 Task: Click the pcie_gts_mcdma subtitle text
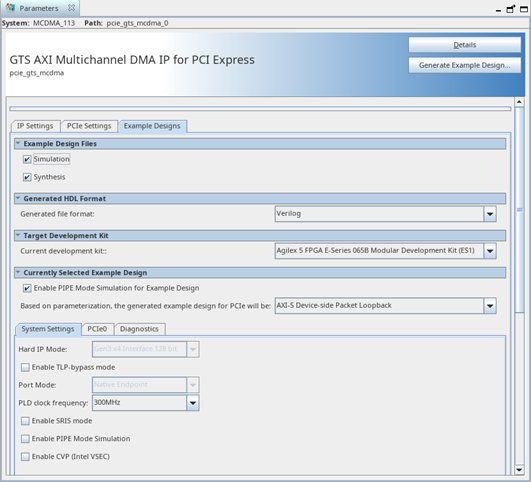[37, 73]
